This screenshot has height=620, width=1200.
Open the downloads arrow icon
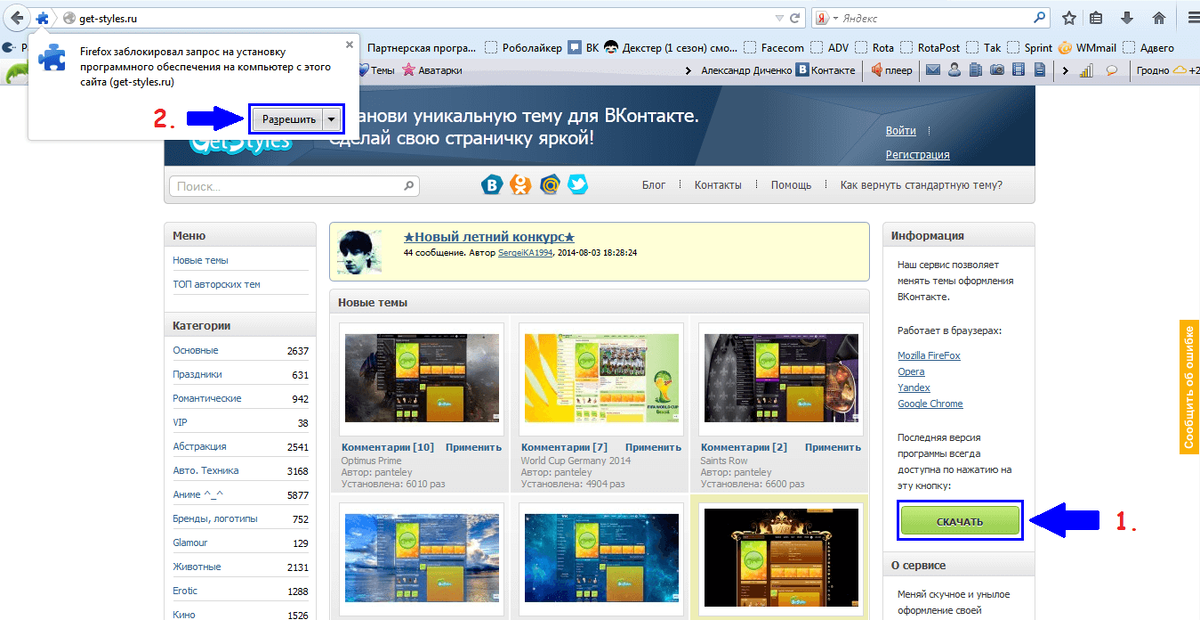coord(1127,18)
